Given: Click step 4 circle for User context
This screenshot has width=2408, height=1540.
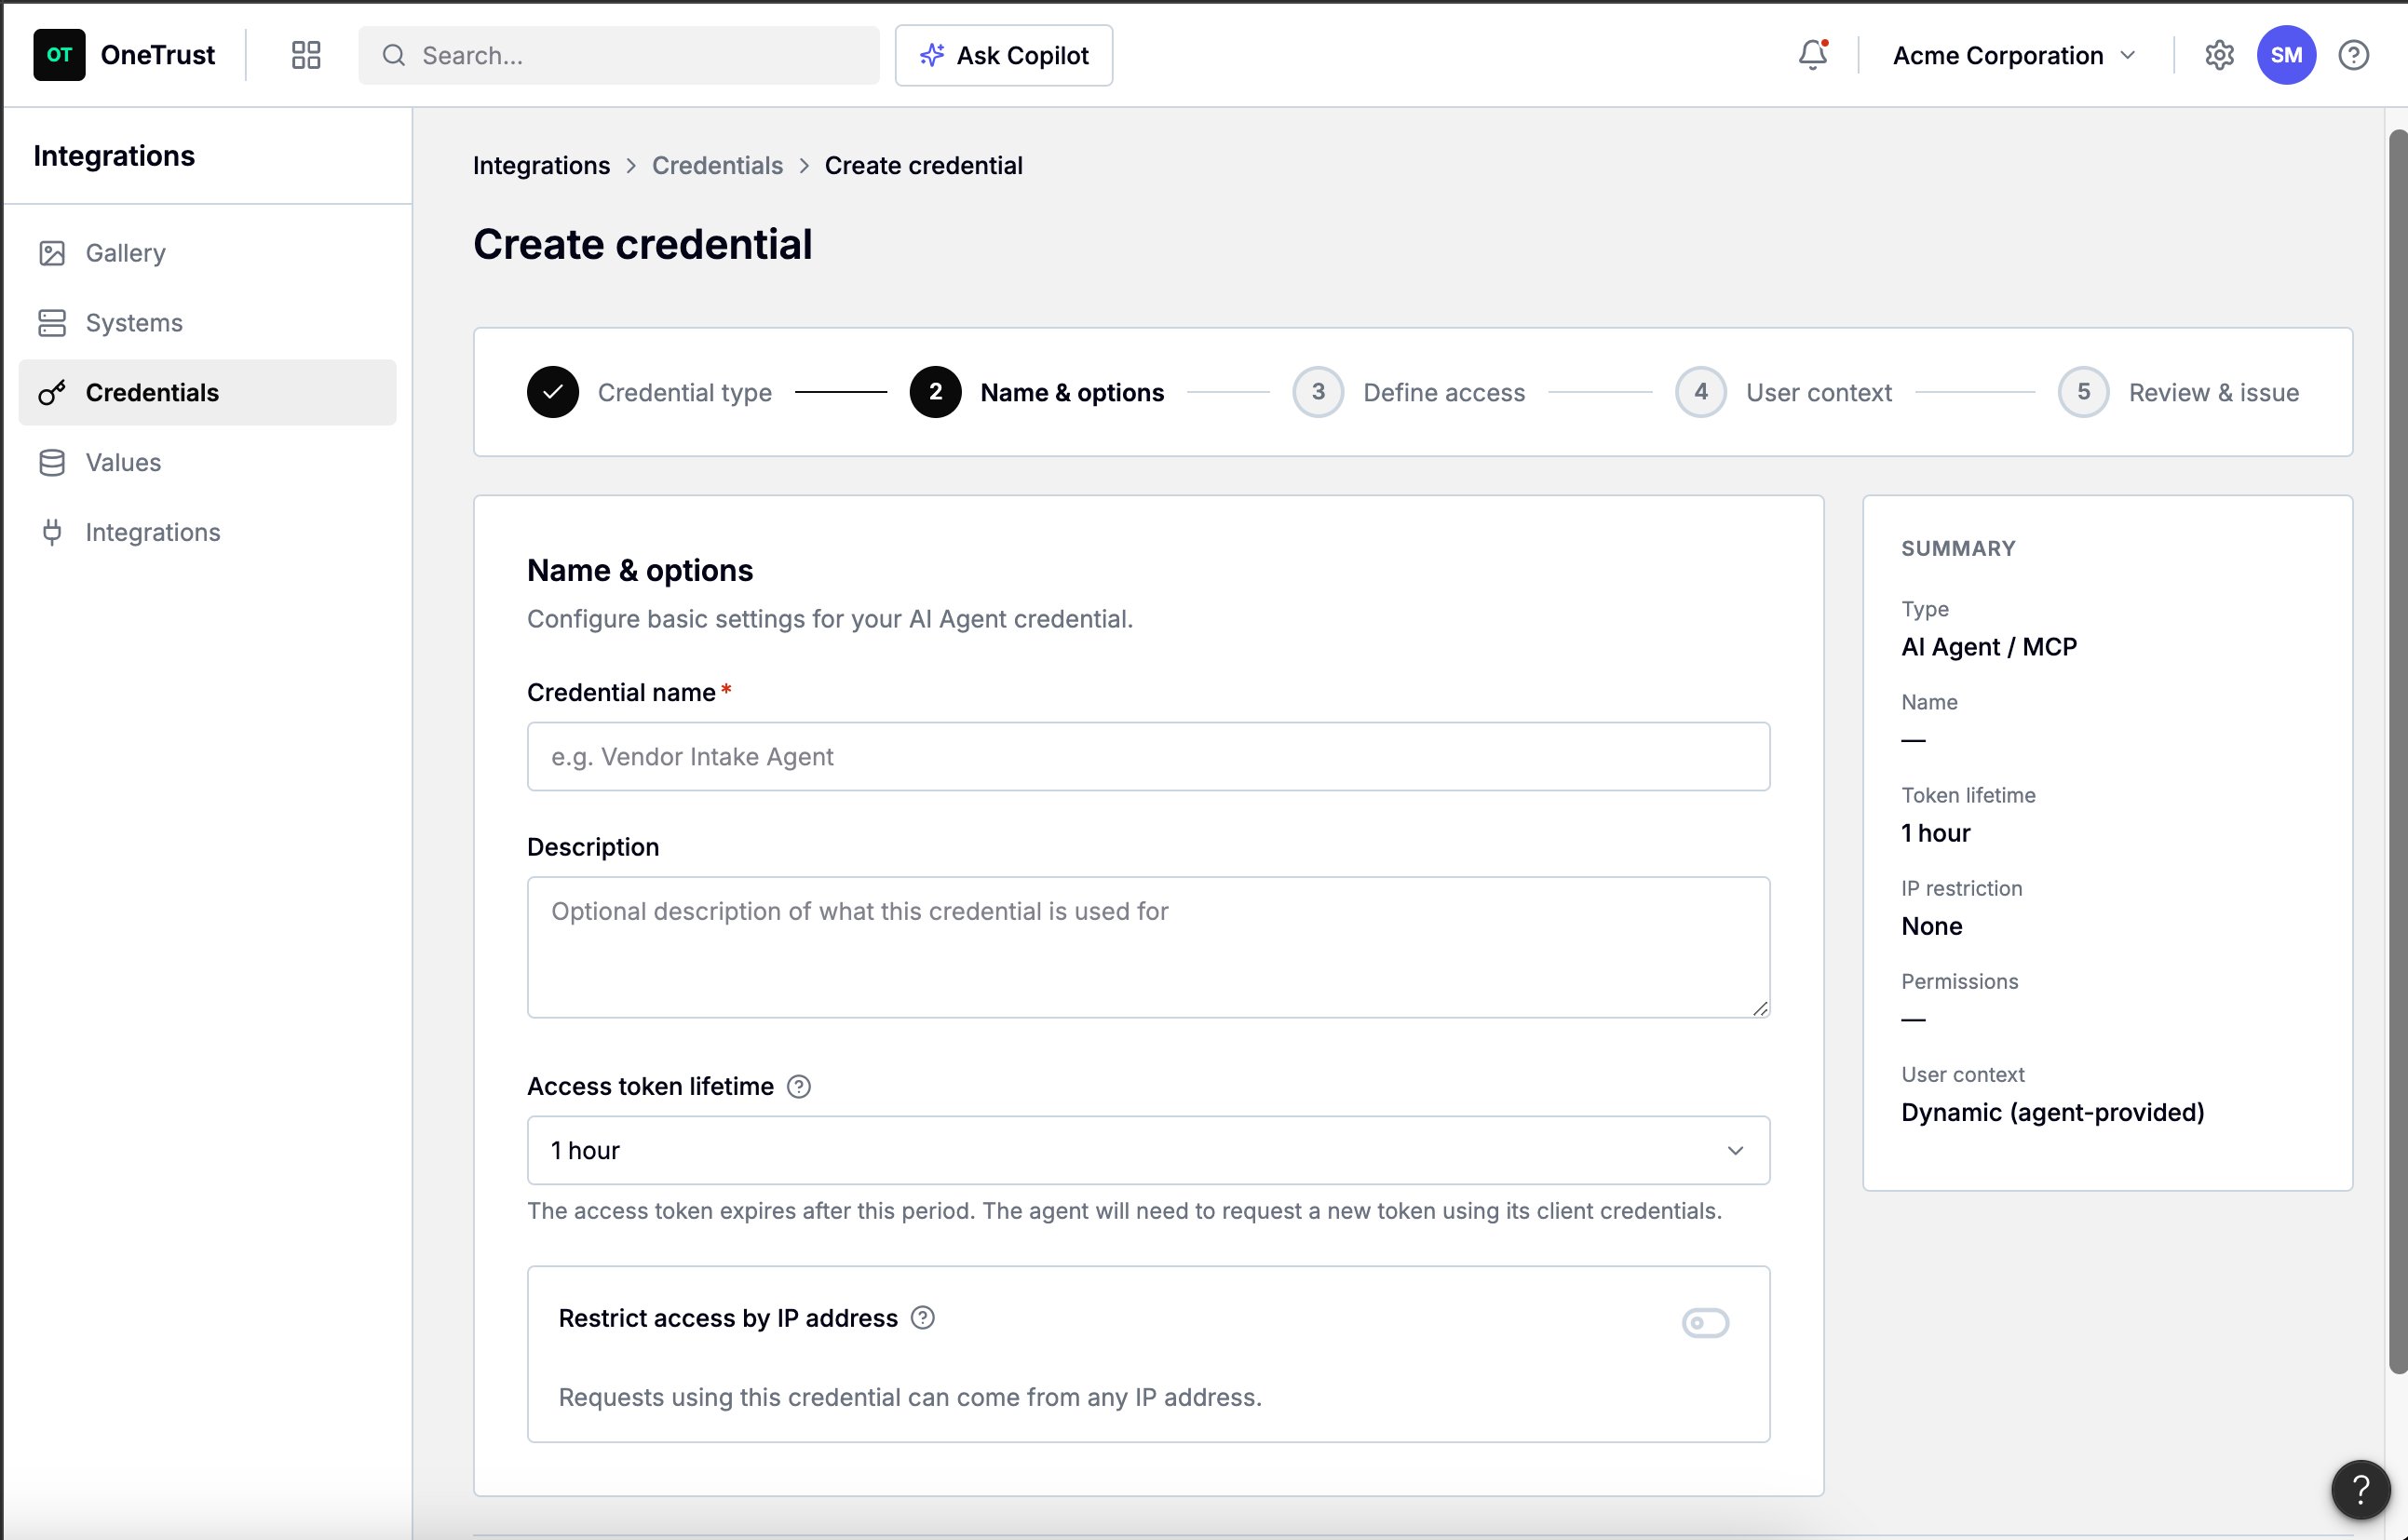Looking at the screenshot, I should (x=1701, y=392).
